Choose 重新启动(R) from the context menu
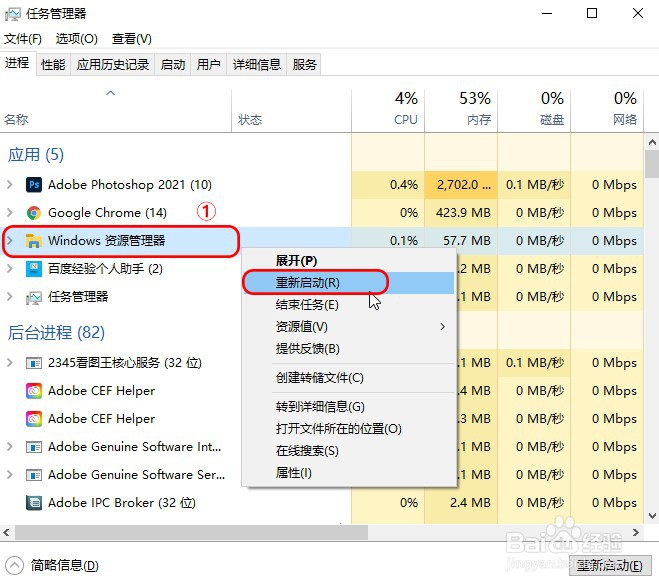This screenshot has height=586, width=659. click(x=308, y=283)
